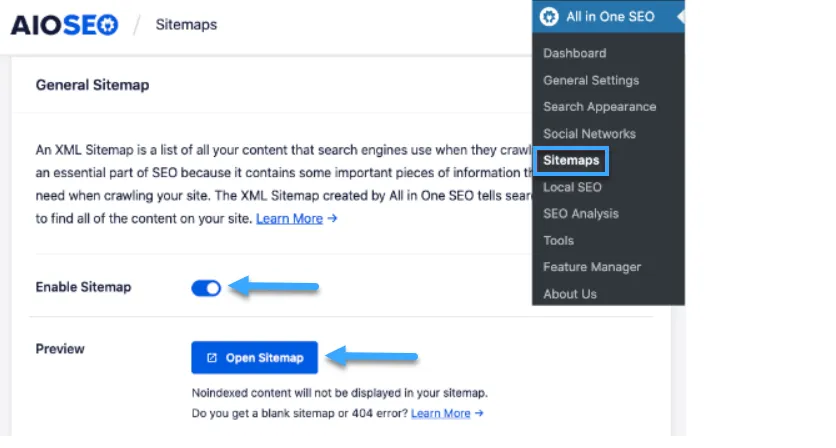Click the General Sitemap heading
836x448 pixels.
click(x=92, y=85)
